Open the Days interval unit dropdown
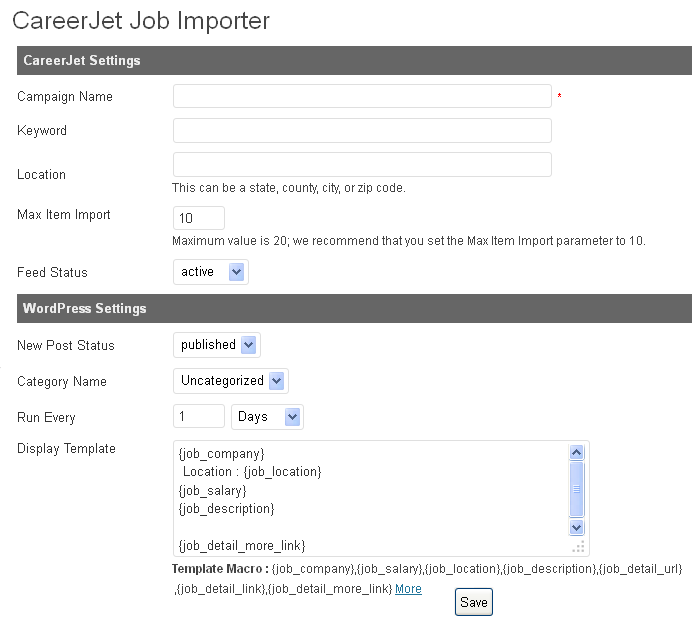This screenshot has height=621, width=692. click(x=267, y=417)
